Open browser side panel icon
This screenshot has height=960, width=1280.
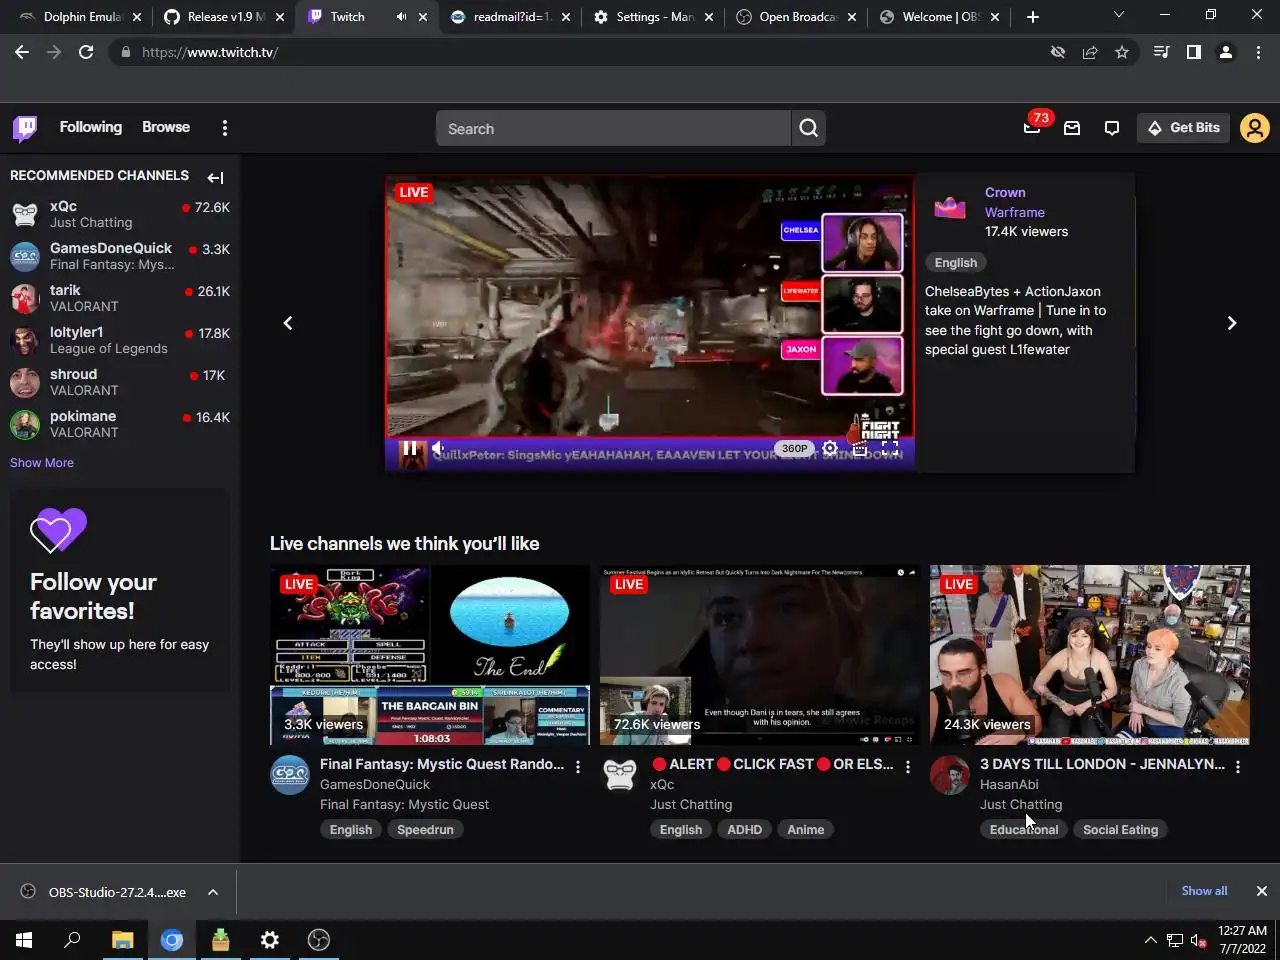pos(1193,52)
